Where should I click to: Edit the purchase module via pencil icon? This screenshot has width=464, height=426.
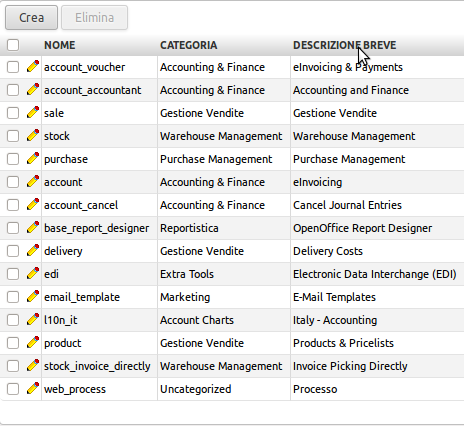pos(33,158)
